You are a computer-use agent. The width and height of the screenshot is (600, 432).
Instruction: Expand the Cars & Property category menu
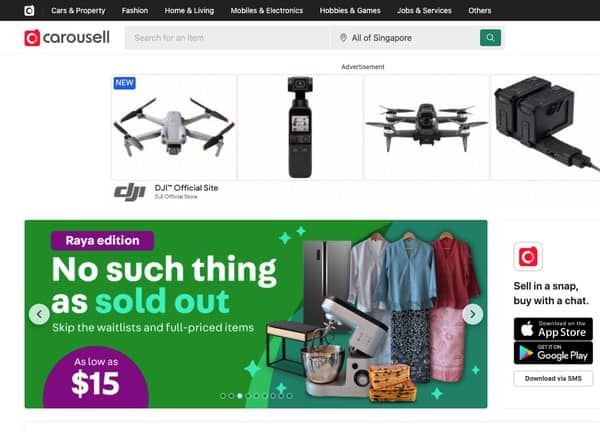(x=78, y=11)
